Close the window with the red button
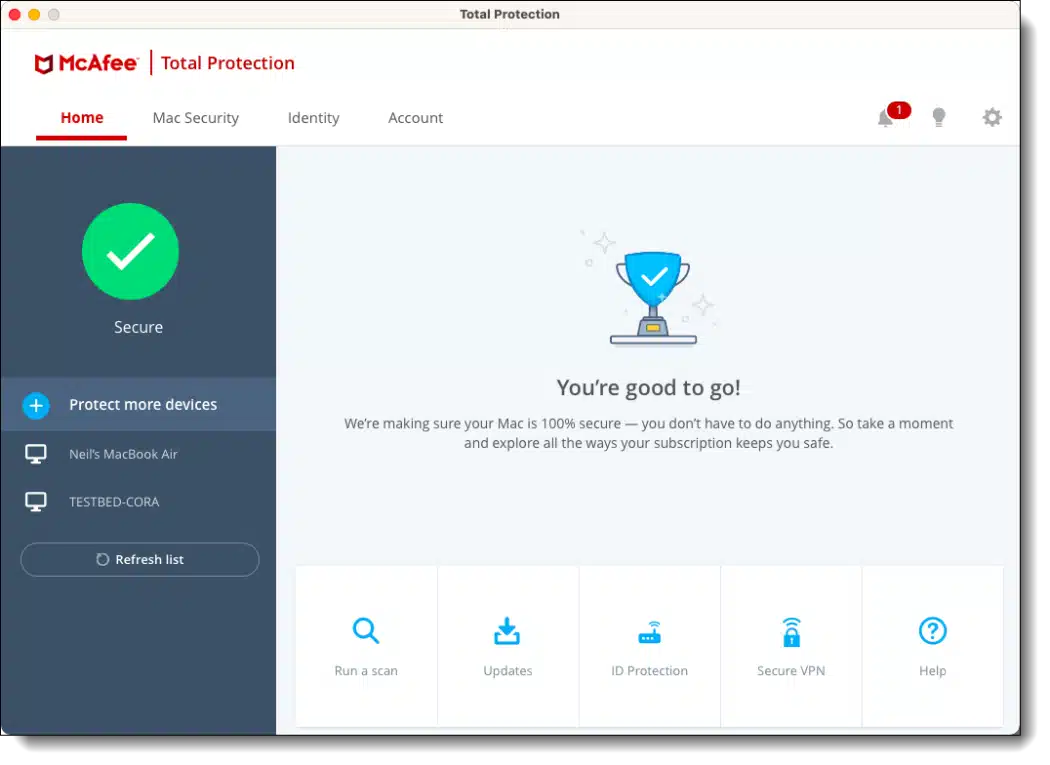 (15, 14)
